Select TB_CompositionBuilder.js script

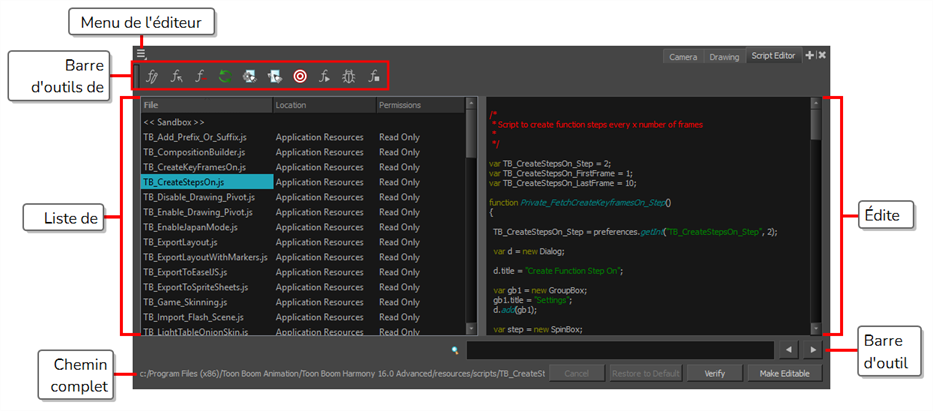(x=194, y=152)
